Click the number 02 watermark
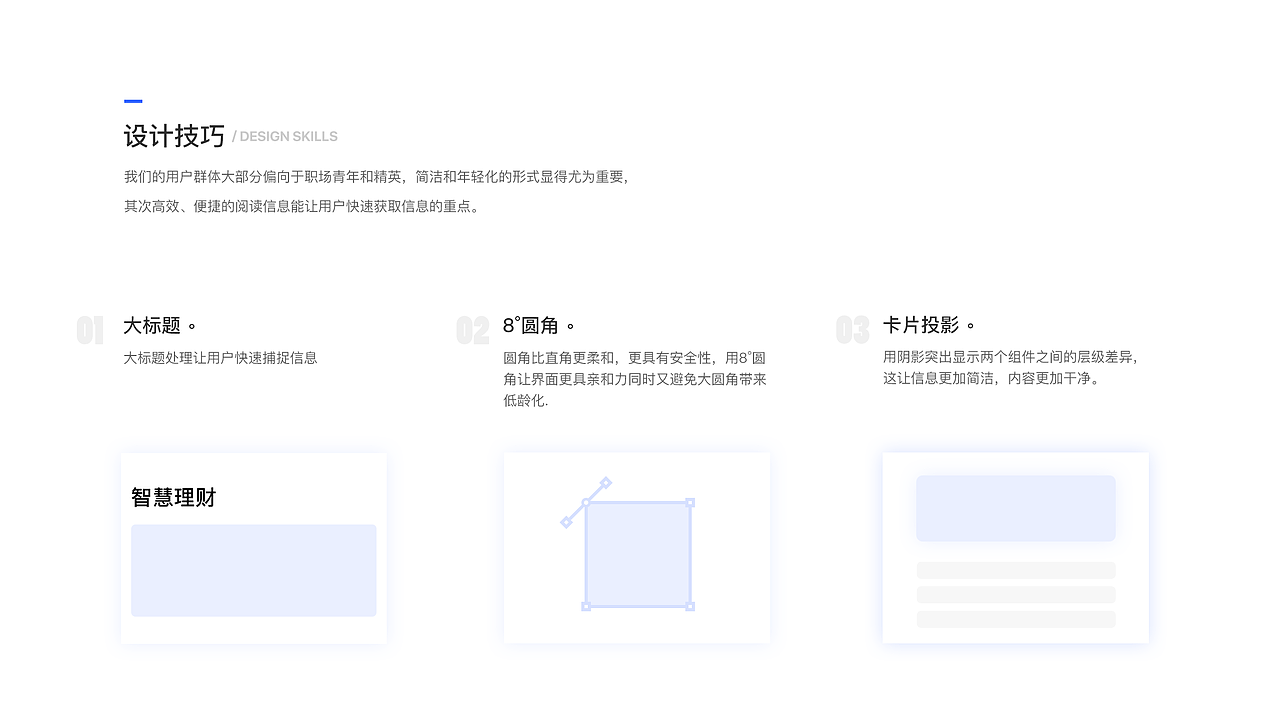Screen dimensions: 1280x719 [x=471, y=330]
